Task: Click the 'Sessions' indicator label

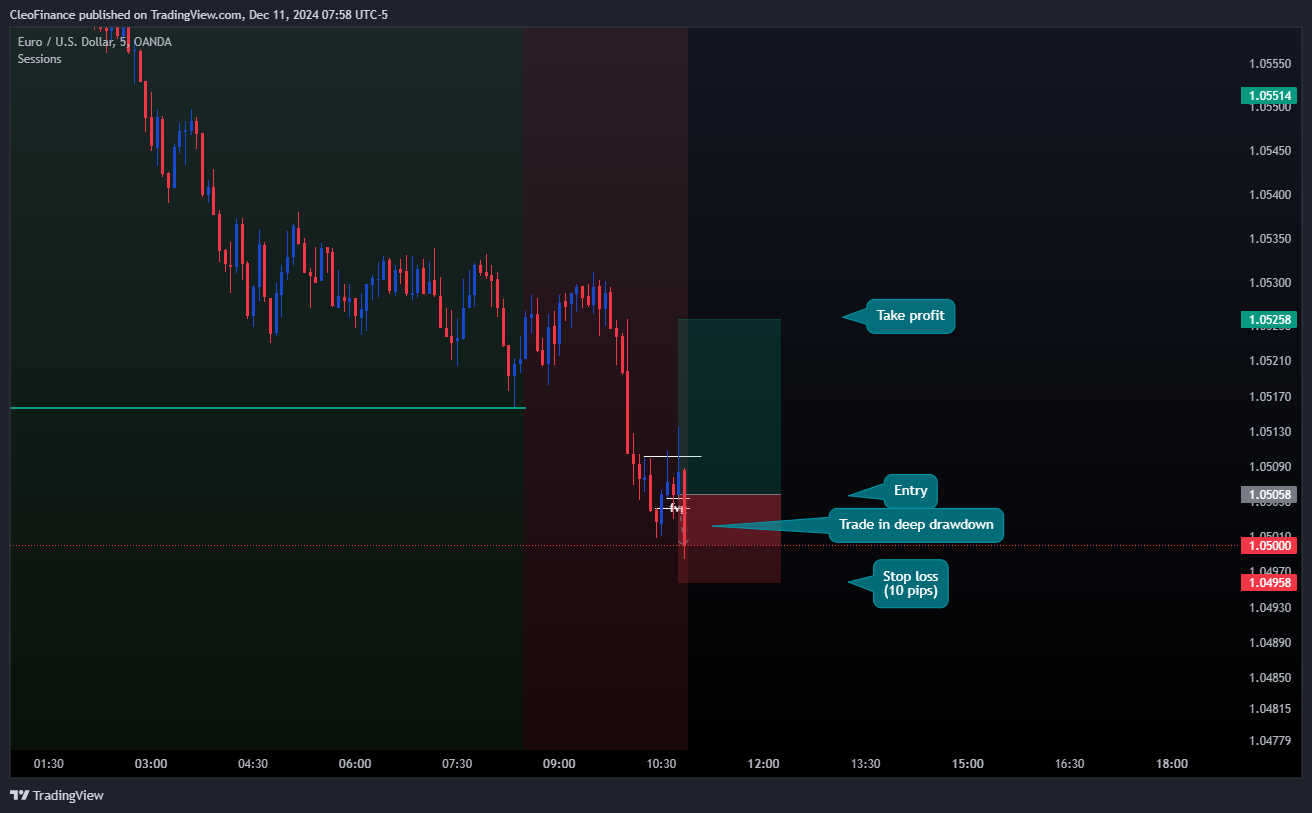Action: (x=39, y=59)
